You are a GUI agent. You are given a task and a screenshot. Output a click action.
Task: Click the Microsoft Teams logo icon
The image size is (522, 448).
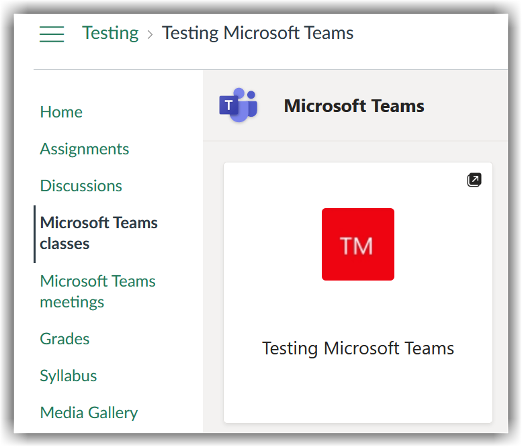click(238, 105)
